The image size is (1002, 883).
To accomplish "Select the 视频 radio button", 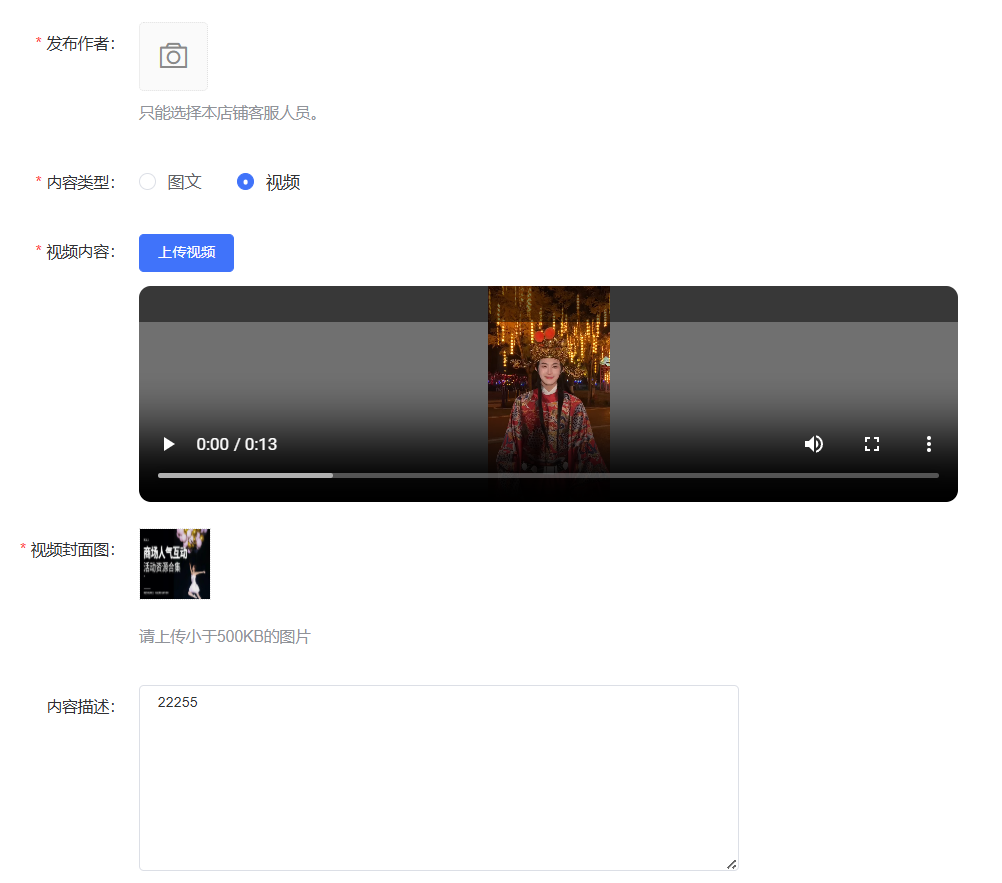I will coord(245,182).
